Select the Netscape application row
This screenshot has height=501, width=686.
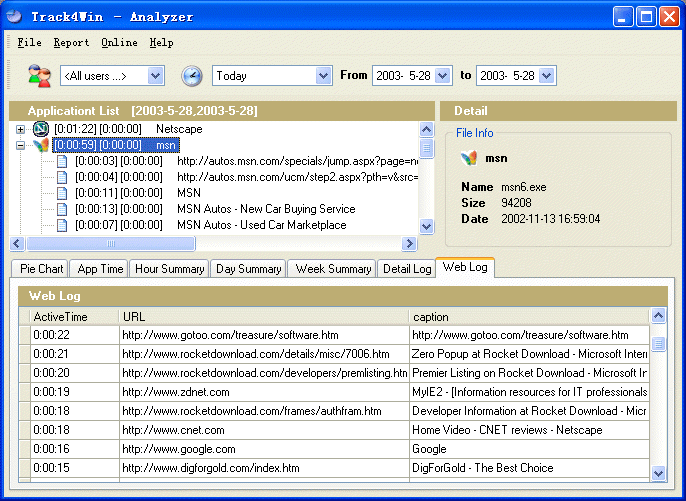pyautogui.click(x=128, y=129)
